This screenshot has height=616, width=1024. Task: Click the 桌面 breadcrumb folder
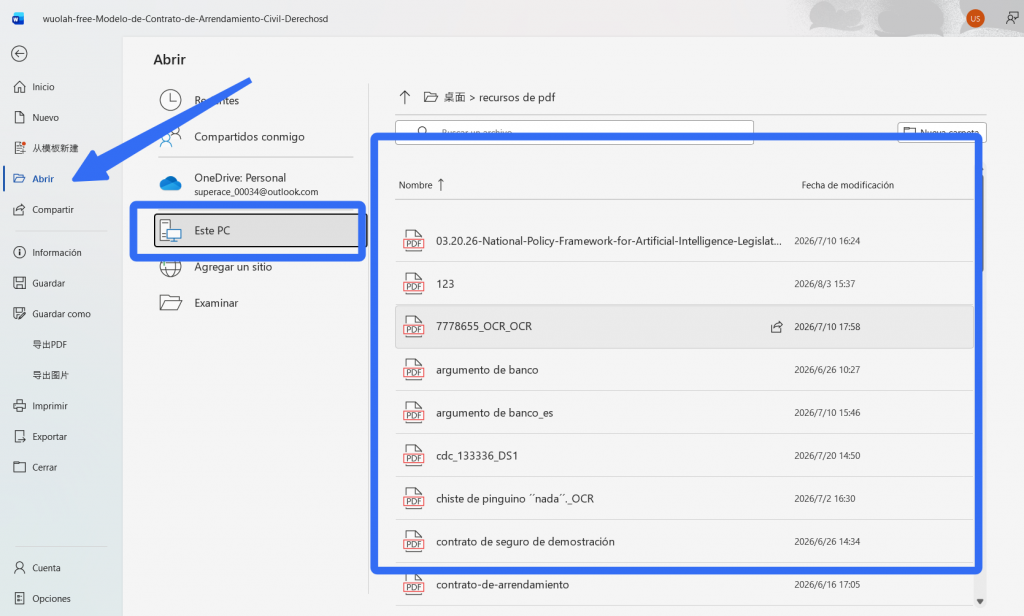pyautogui.click(x=455, y=97)
